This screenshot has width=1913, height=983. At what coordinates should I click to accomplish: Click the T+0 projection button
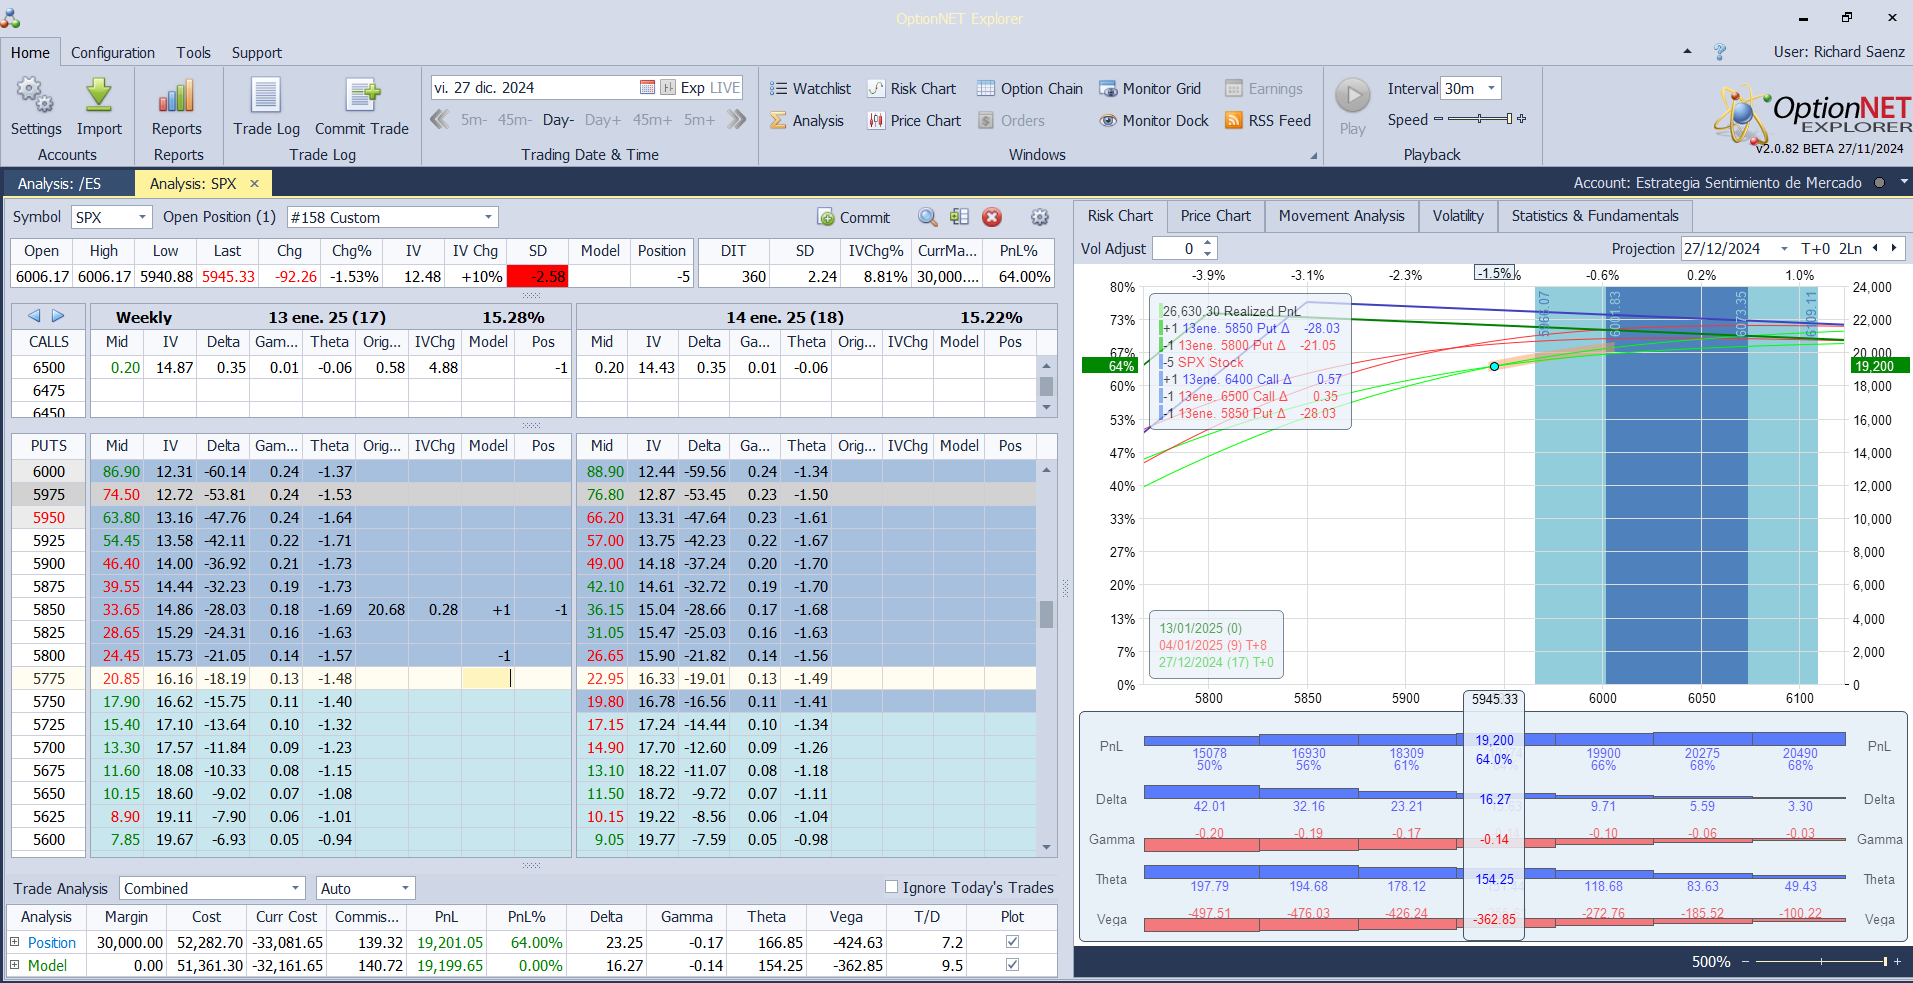click(1815, 249)
